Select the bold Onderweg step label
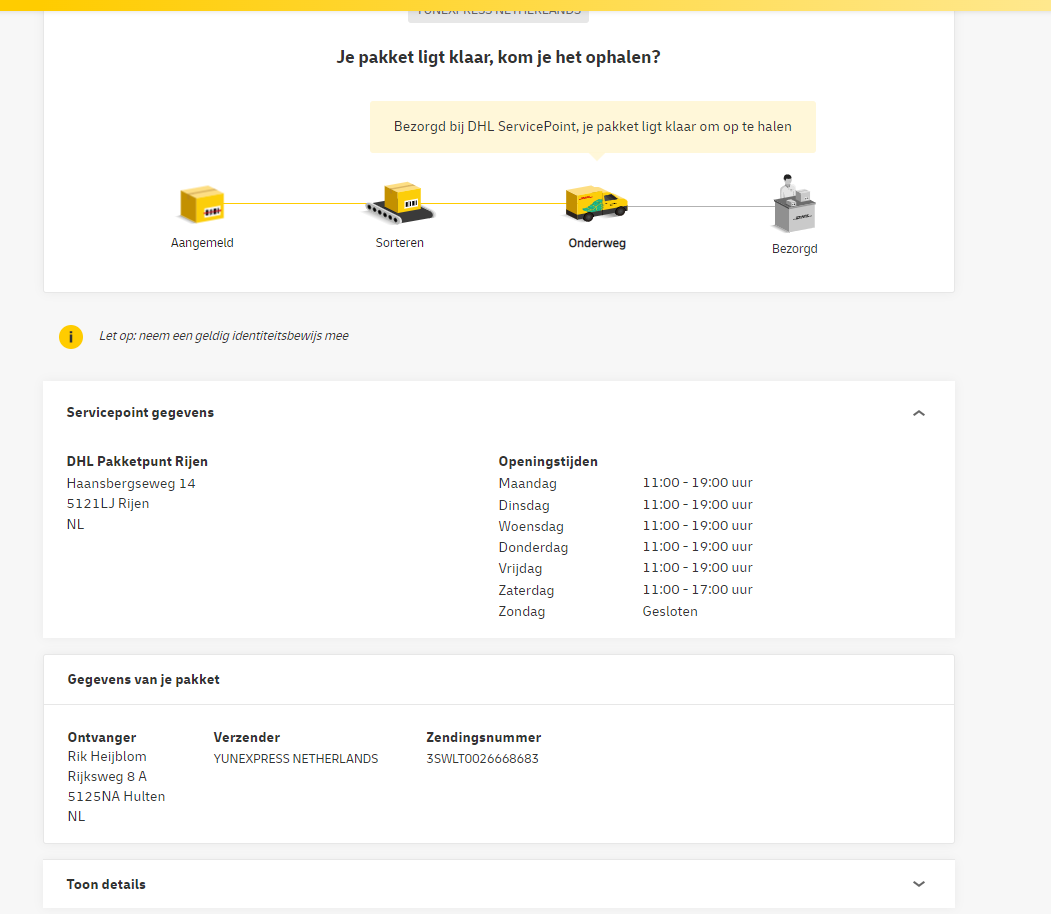Image resolution: width=1051 pixels, height=914 pixels. 597,243
